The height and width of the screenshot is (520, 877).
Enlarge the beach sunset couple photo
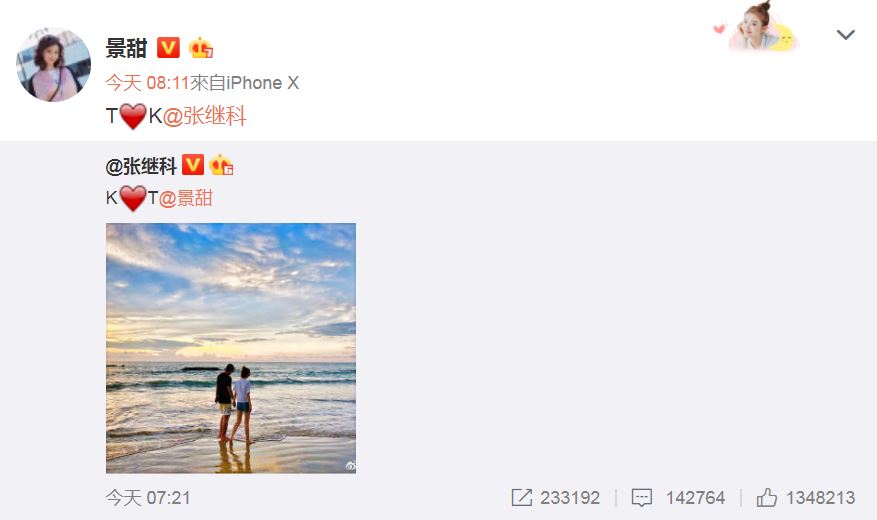pos(231,348)
